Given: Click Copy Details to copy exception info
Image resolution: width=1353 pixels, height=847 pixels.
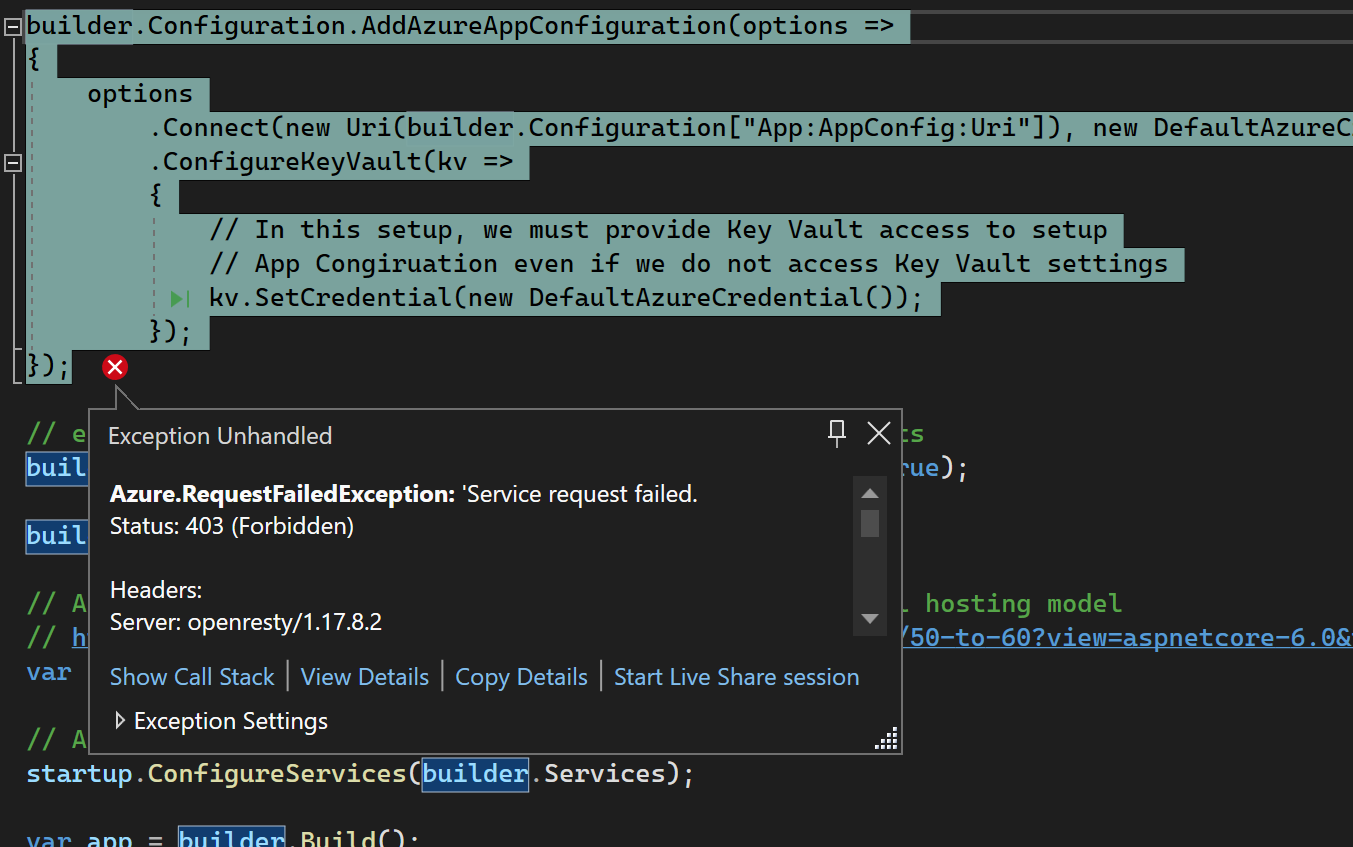Looking at the screenshot, I should [521, 677].
